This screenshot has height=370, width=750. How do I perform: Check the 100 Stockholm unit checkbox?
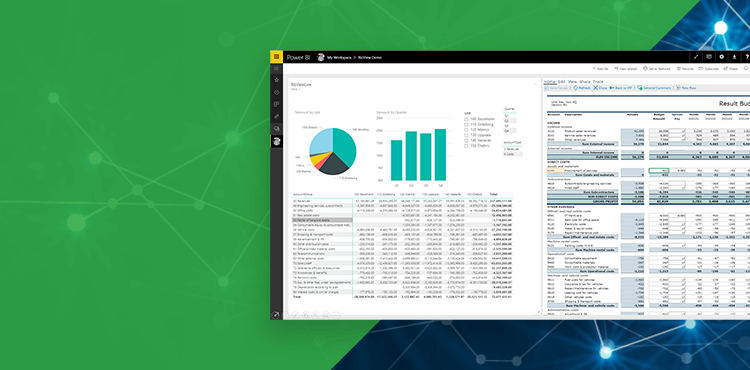coord(466,119)
